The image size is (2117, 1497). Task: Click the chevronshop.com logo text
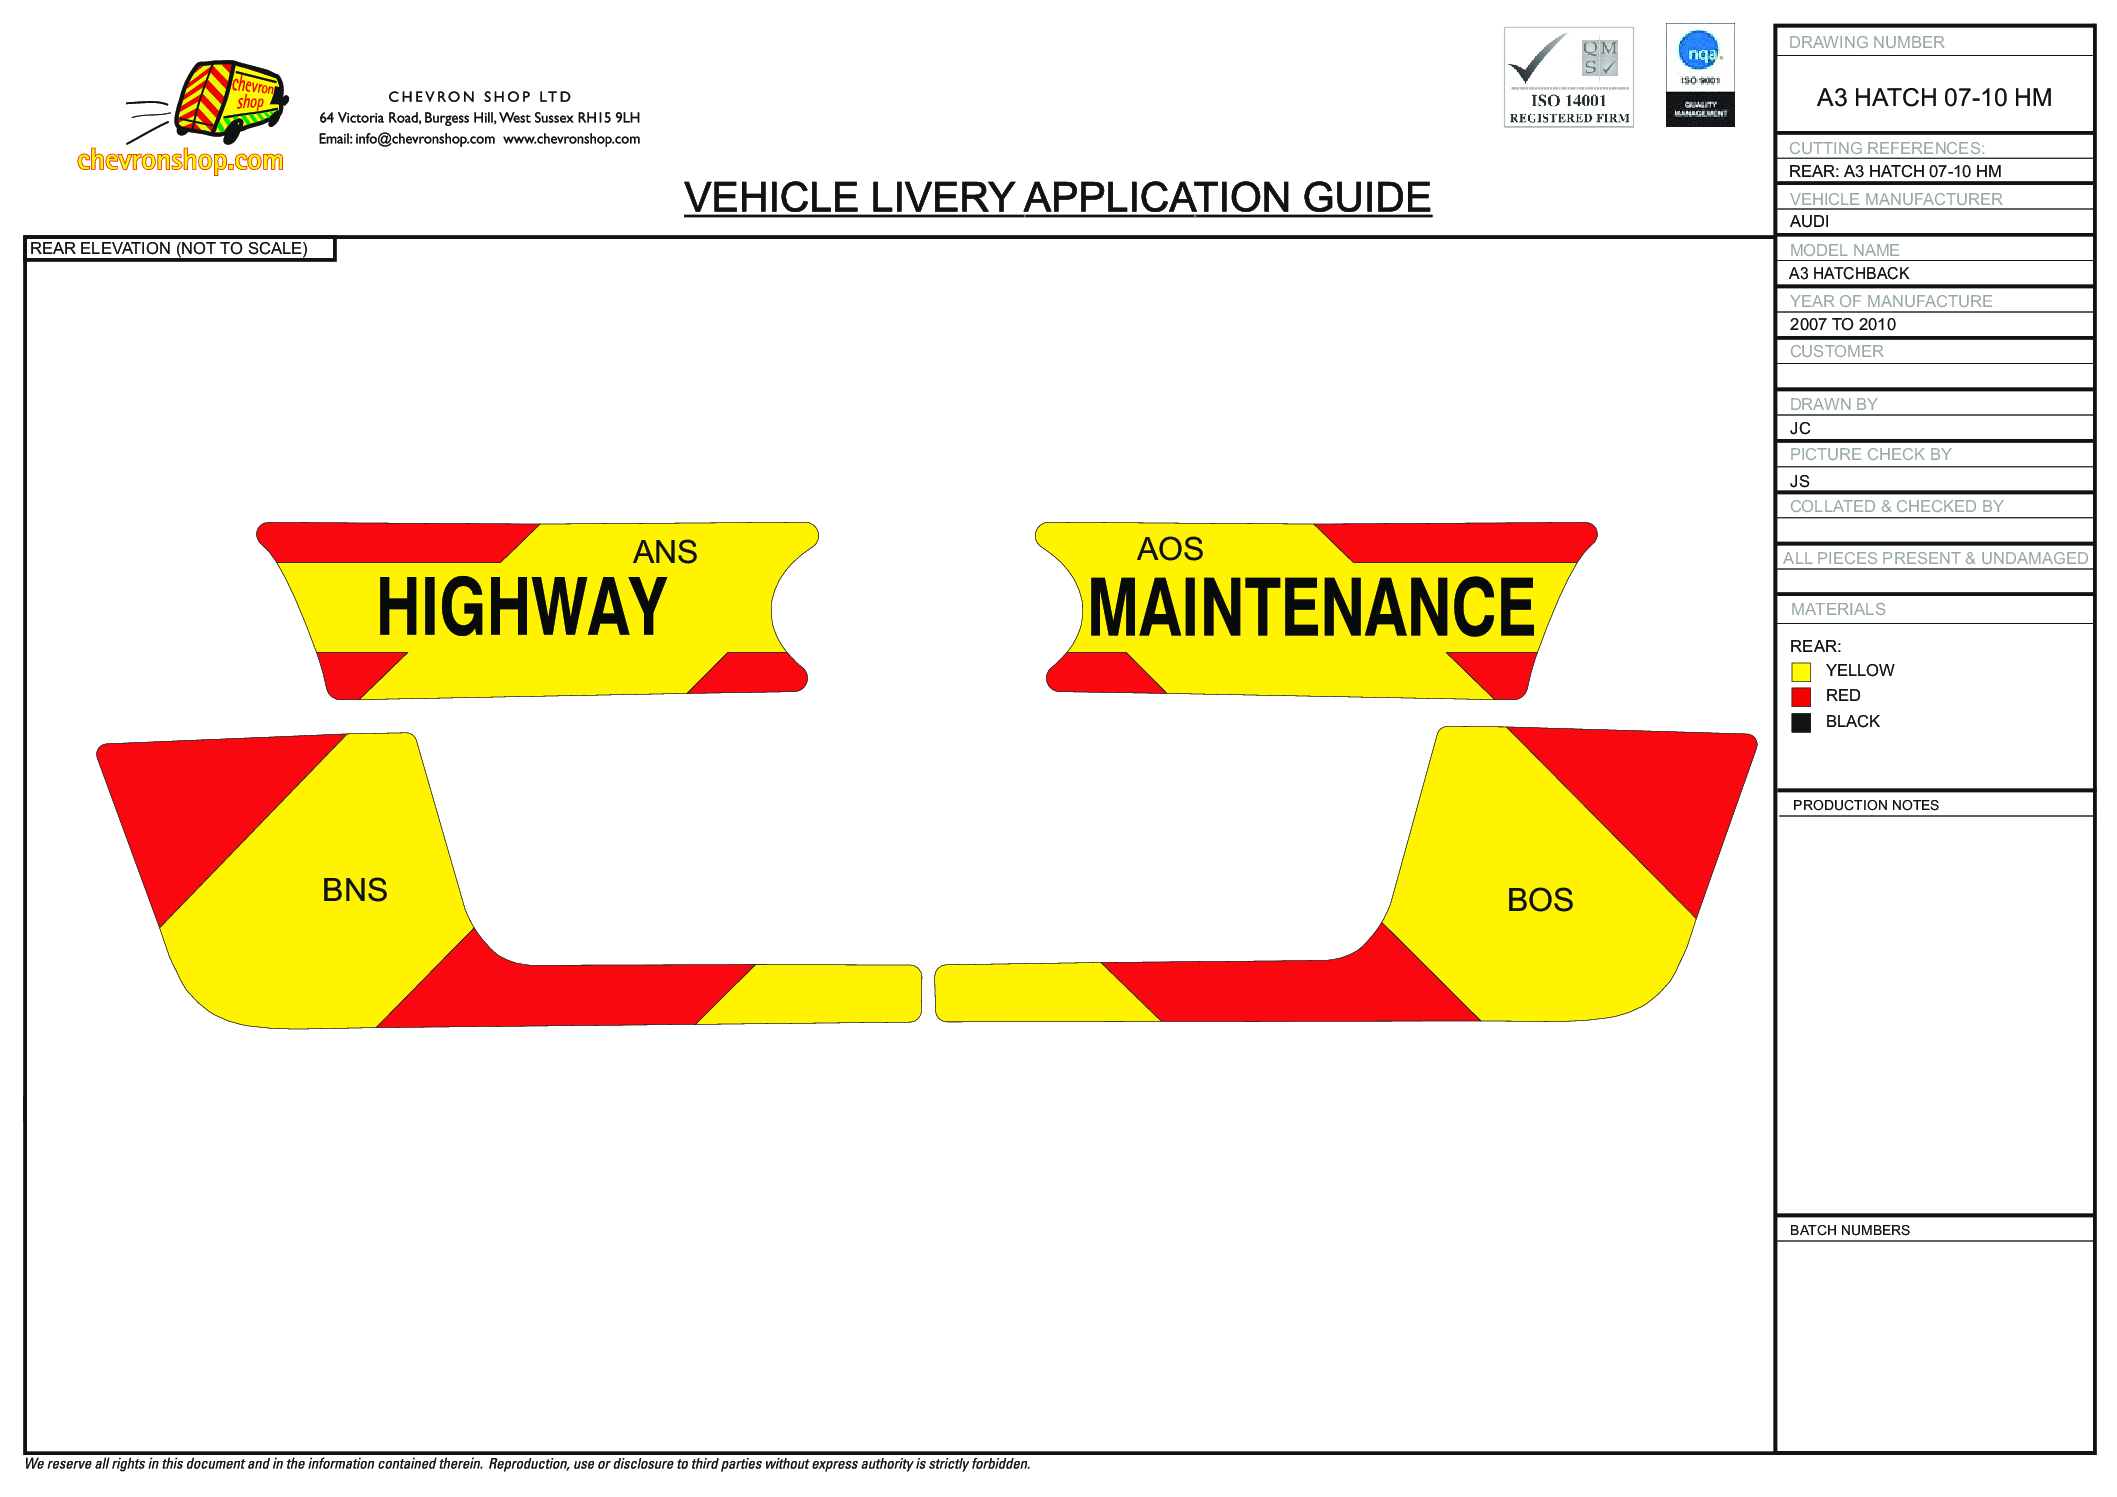click(x=180, y=160)
